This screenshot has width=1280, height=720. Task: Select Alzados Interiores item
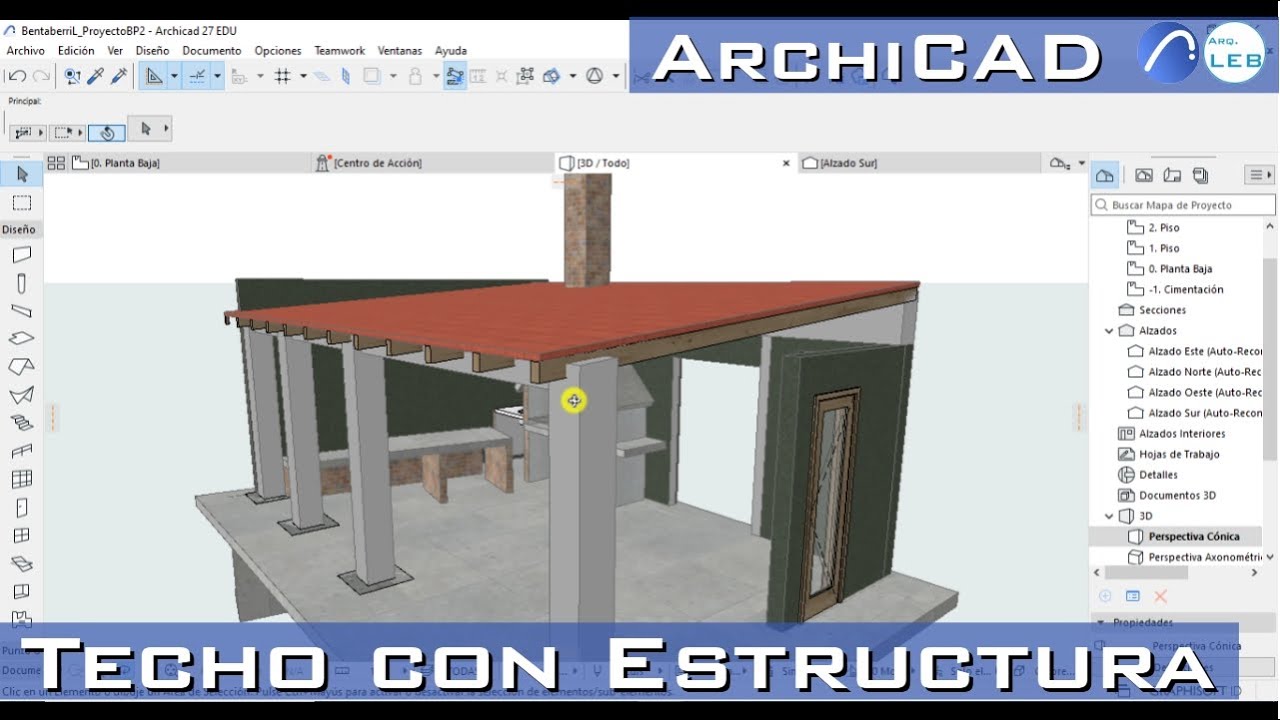1181,434
